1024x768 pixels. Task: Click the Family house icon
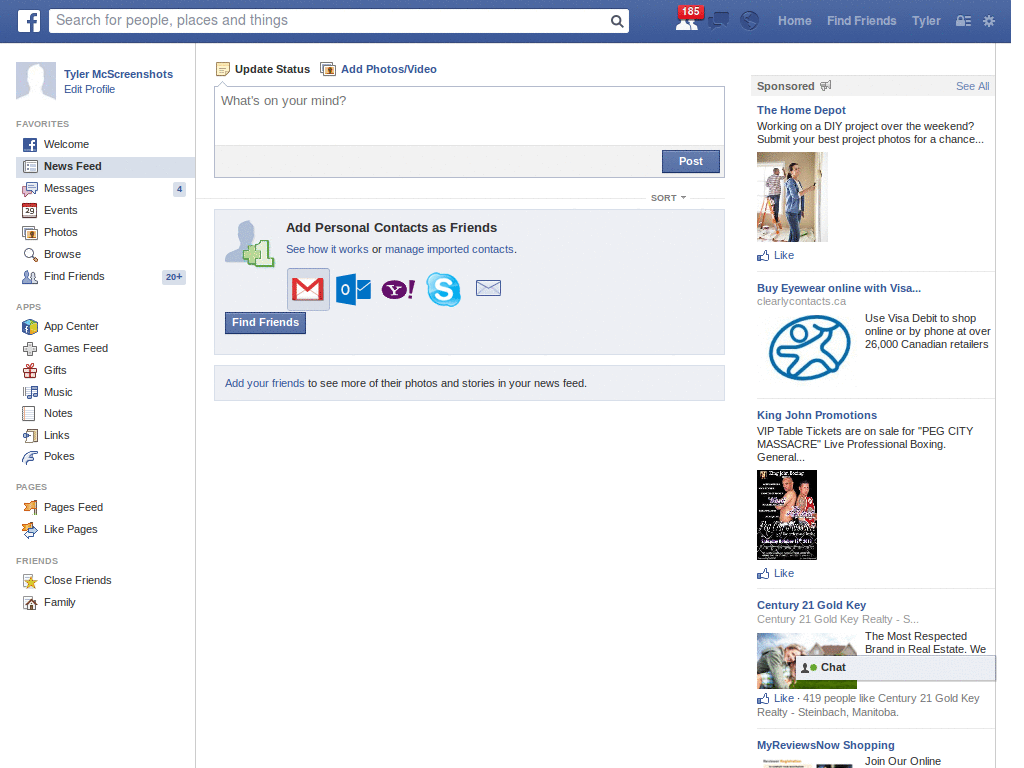[30, 603]
